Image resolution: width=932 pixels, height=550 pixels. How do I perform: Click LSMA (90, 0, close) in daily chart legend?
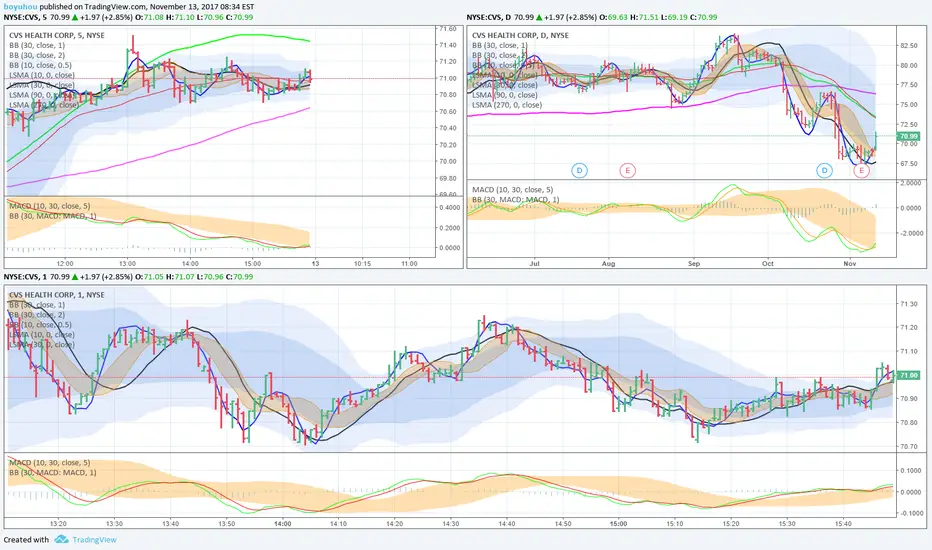pyautogui.click(x=505, y=95)
